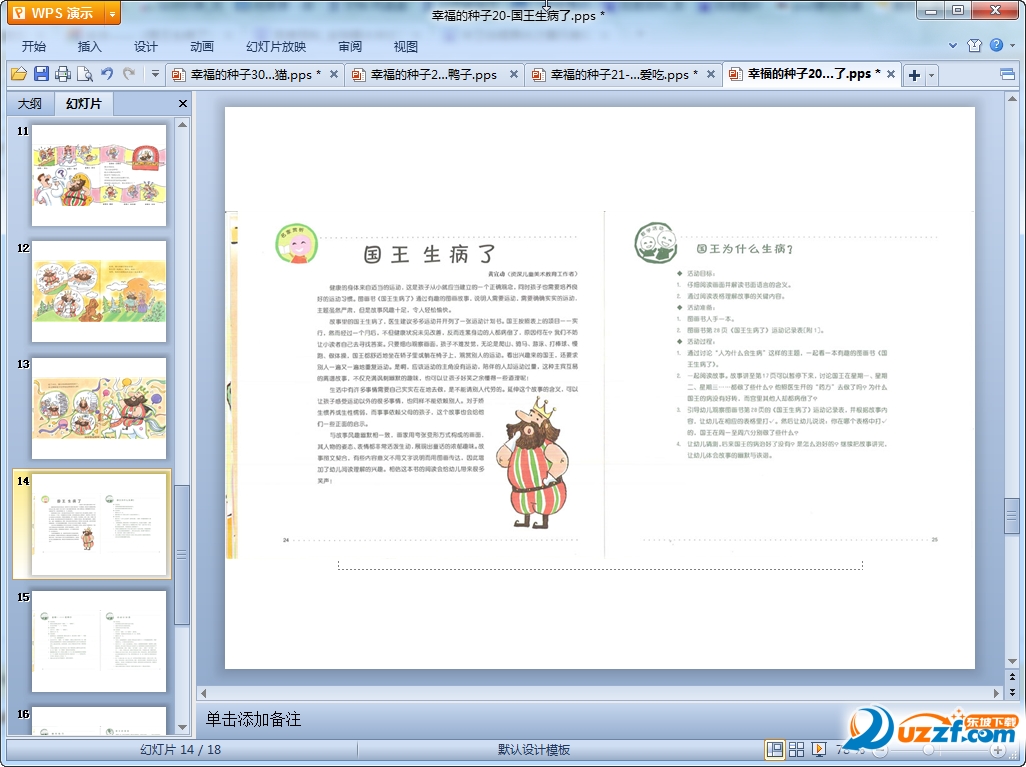Viewport: 1026px width, 767px height.
Task: Click the empty dotted placeholder below slide image
Action: point(600,565)
